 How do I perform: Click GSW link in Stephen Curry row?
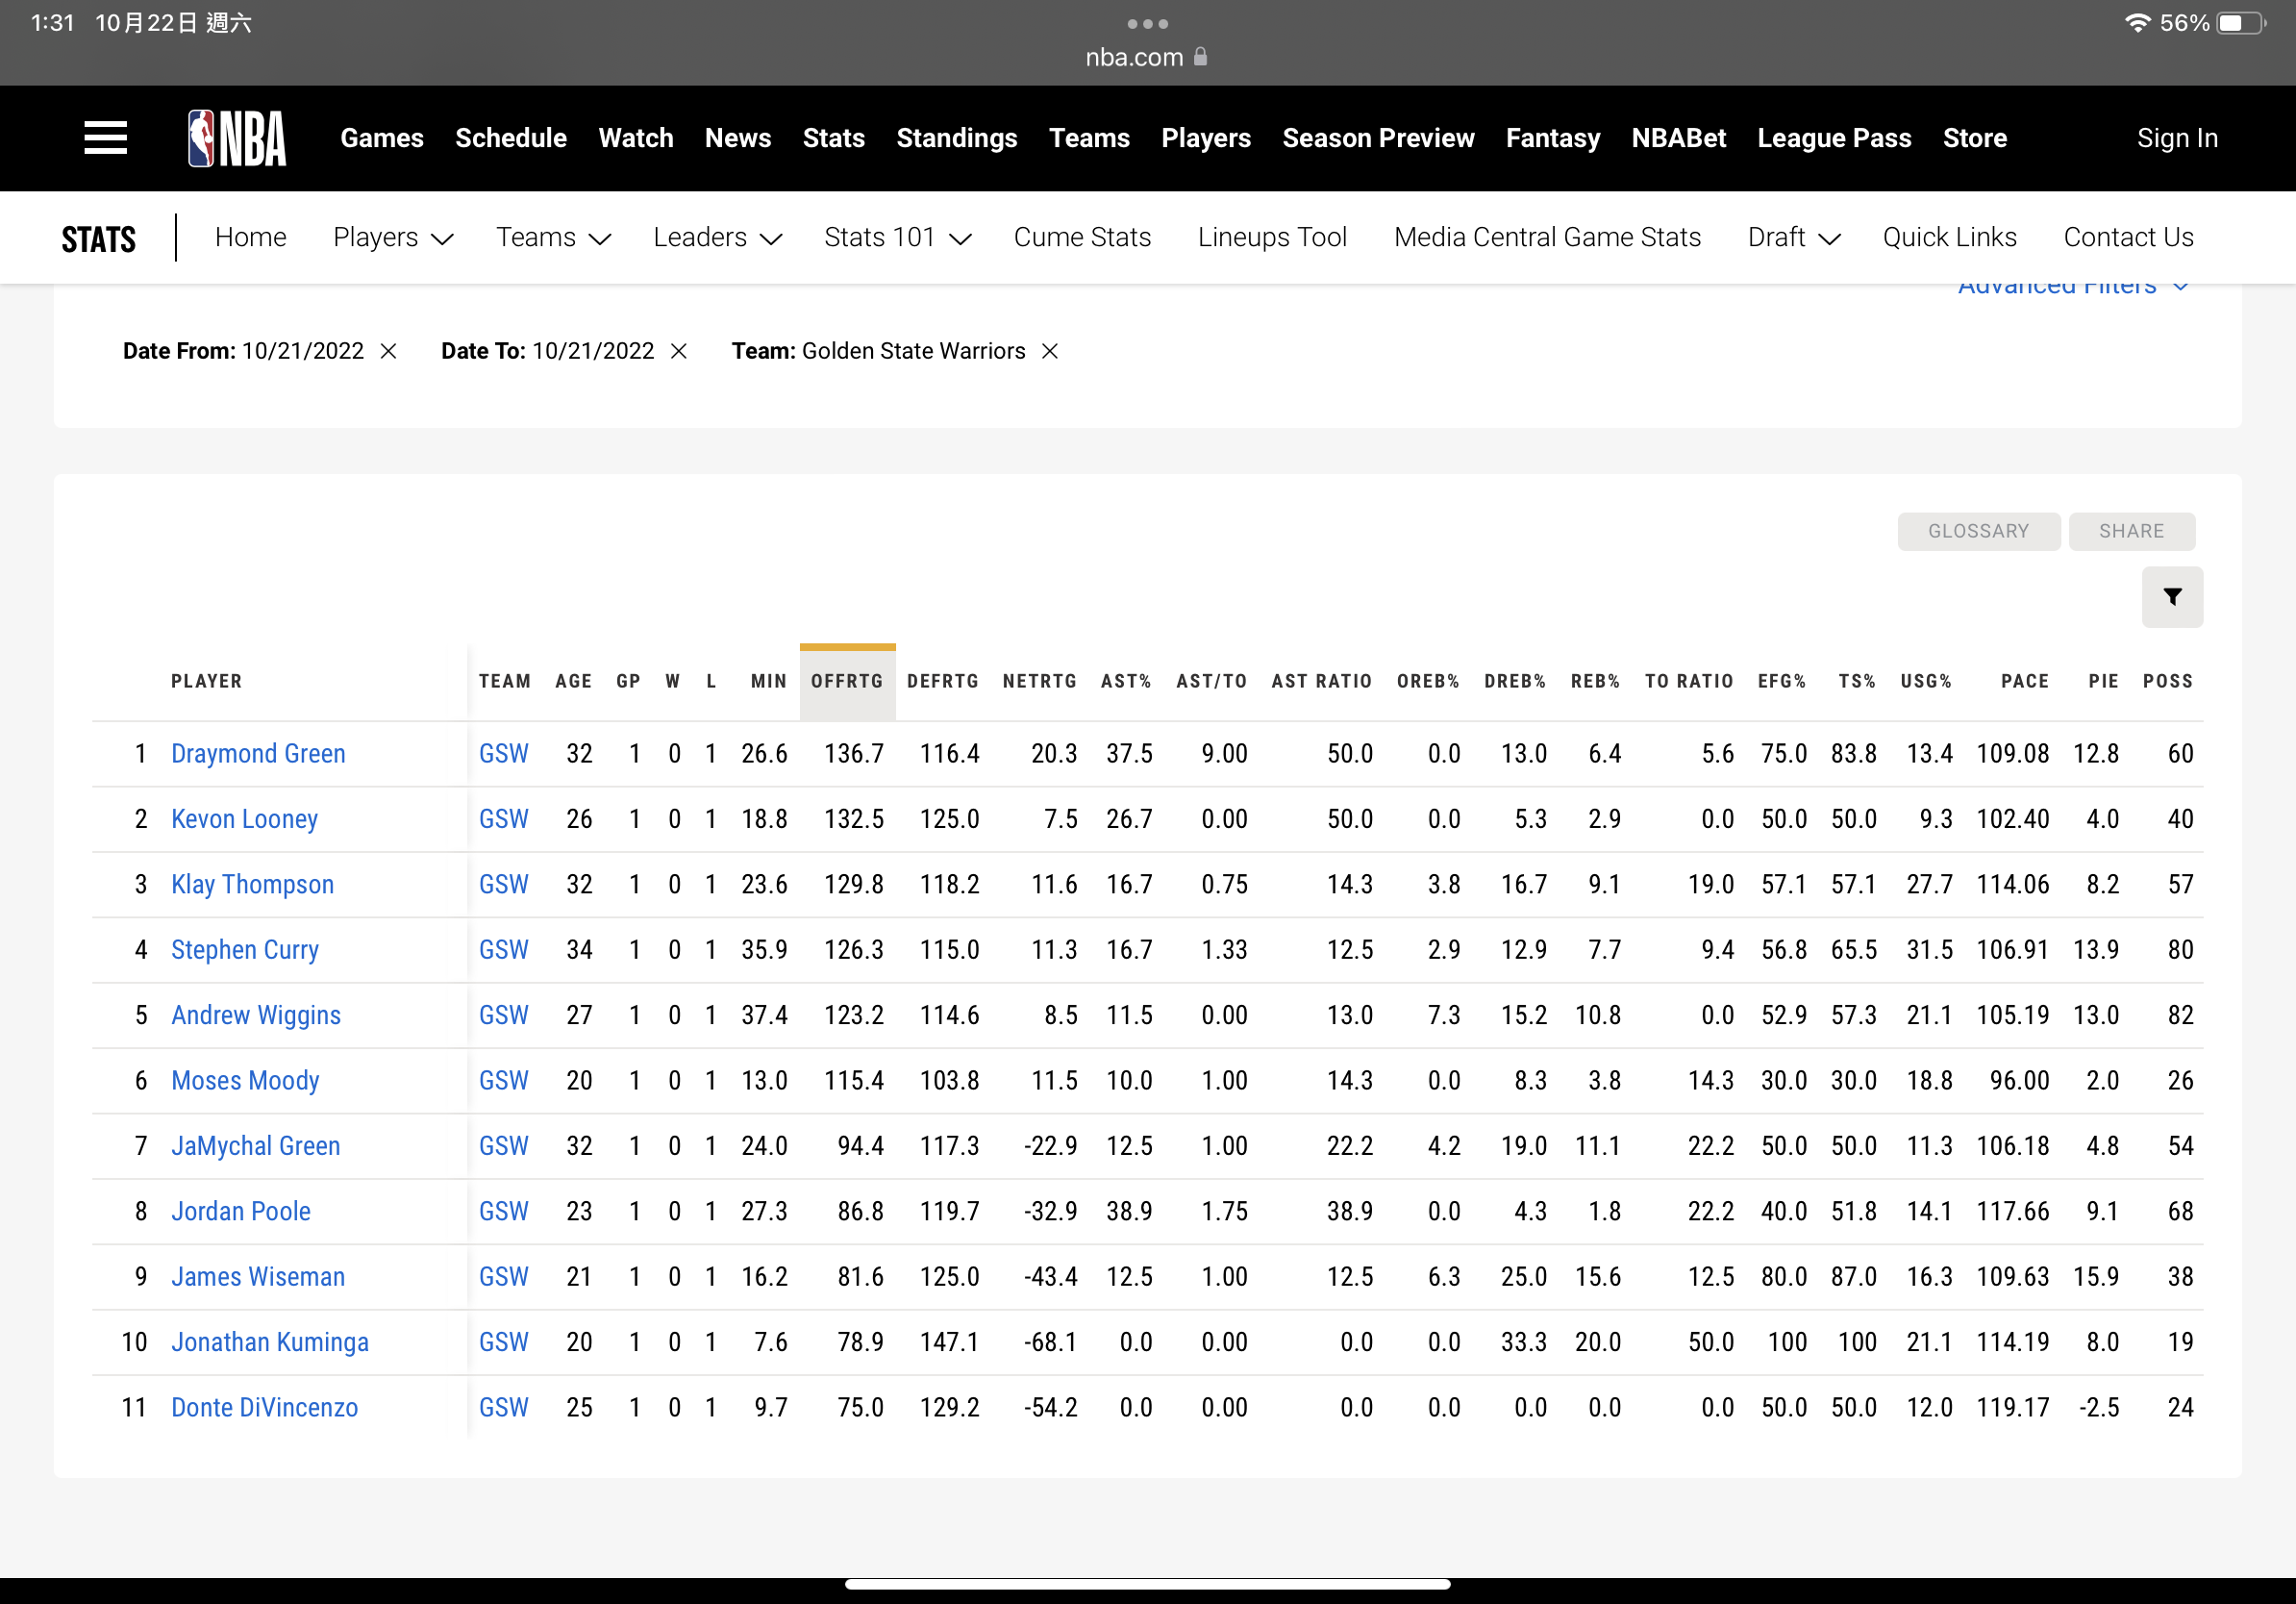point(504,950)
